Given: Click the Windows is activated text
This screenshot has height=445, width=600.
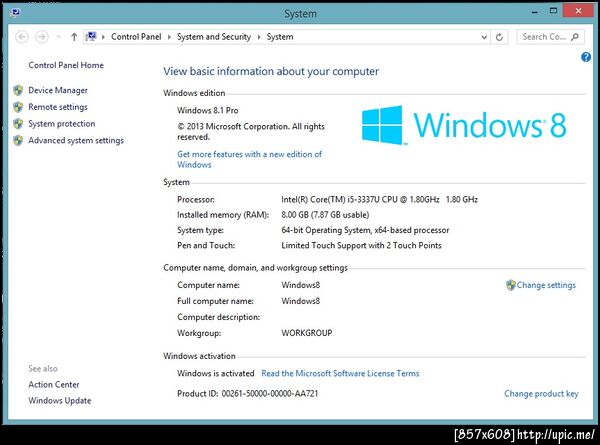Looking at the screenshot, I should coord(215,373).
